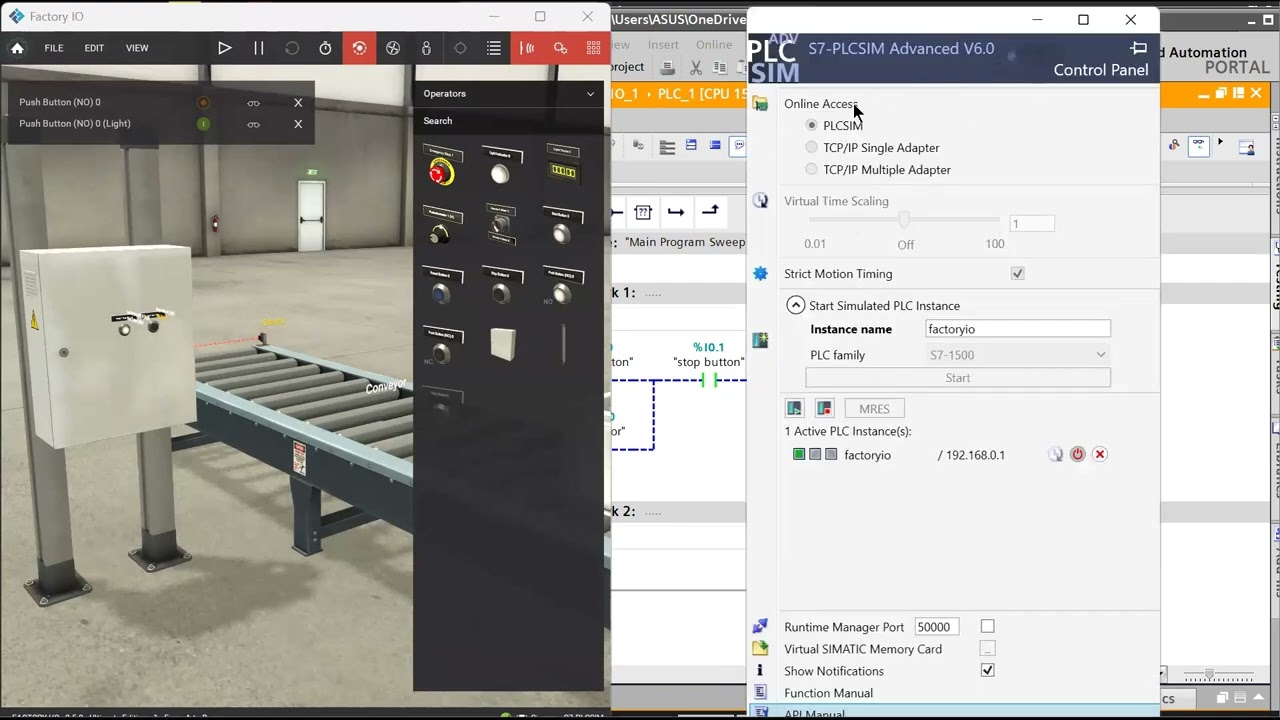
Task: Switch to first-person camera icon
Action: [426, 48]
